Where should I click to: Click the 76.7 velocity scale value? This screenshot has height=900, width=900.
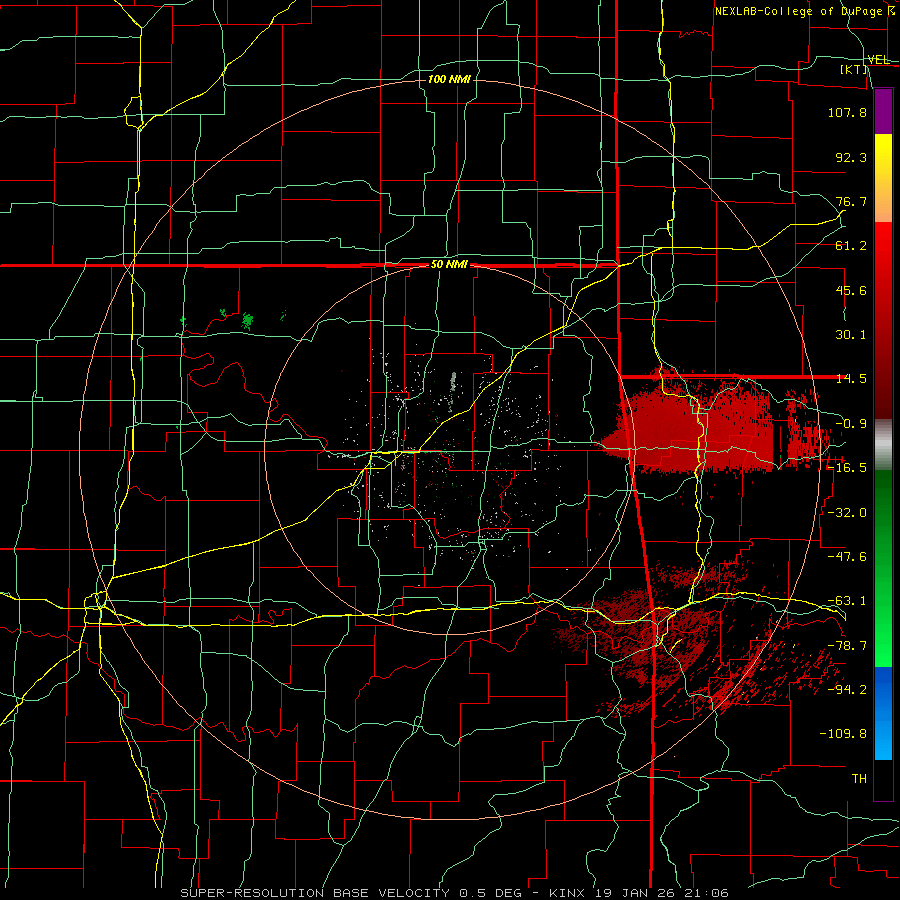pos(851,201)
